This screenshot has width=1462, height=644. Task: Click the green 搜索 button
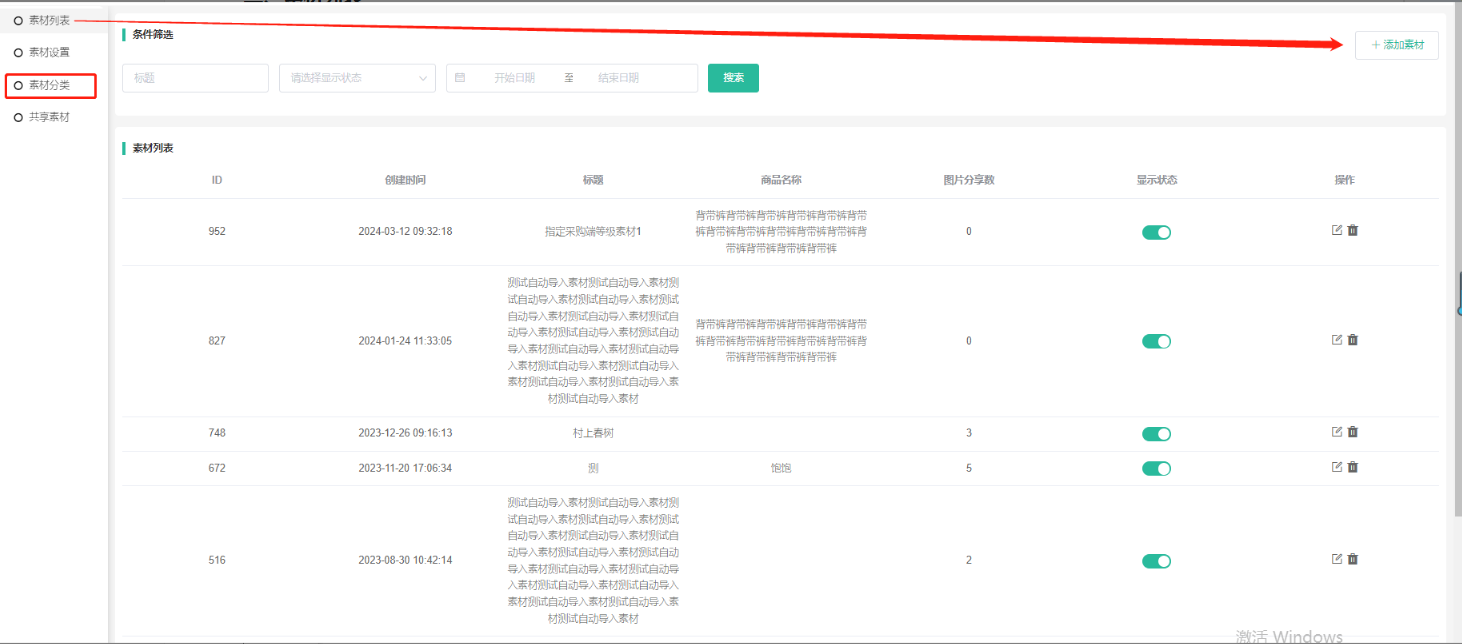(733, 78)
